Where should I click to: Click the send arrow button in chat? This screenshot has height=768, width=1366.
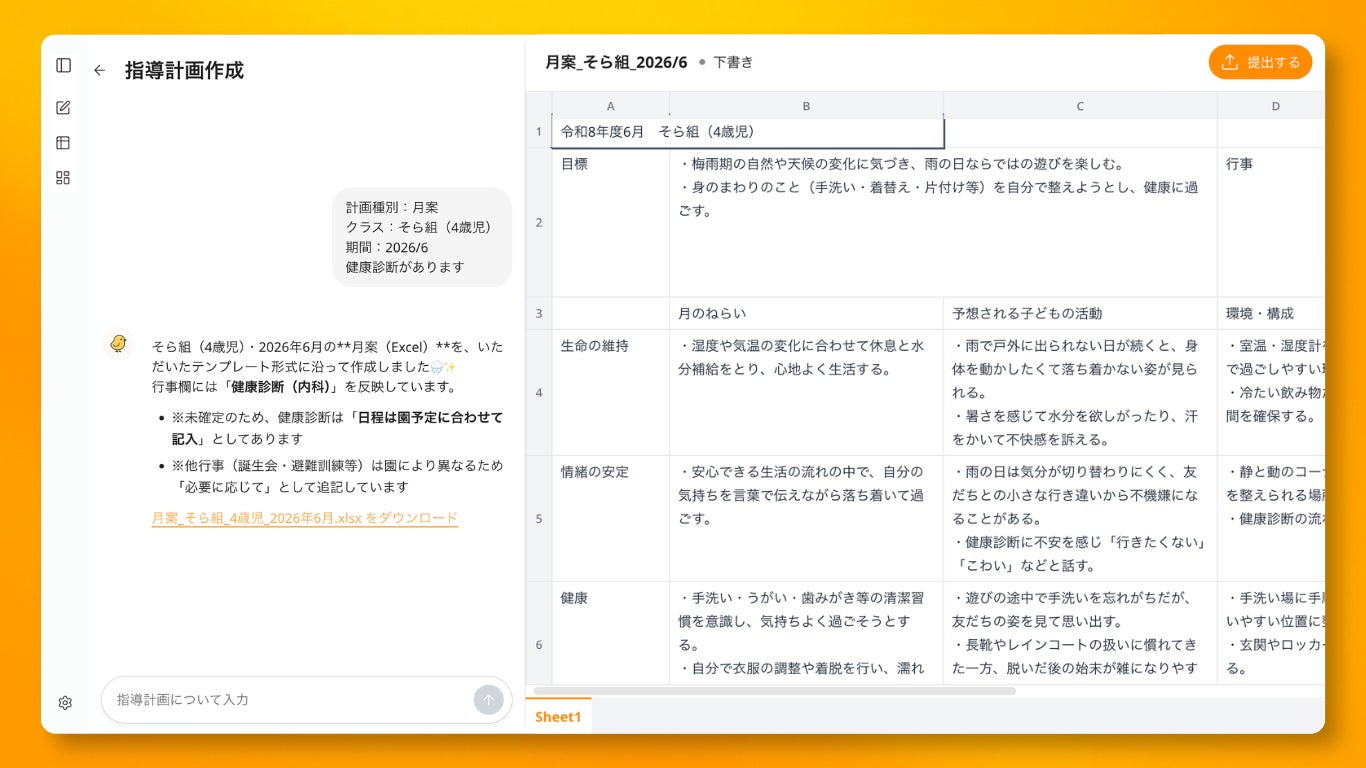coord(488,700)
